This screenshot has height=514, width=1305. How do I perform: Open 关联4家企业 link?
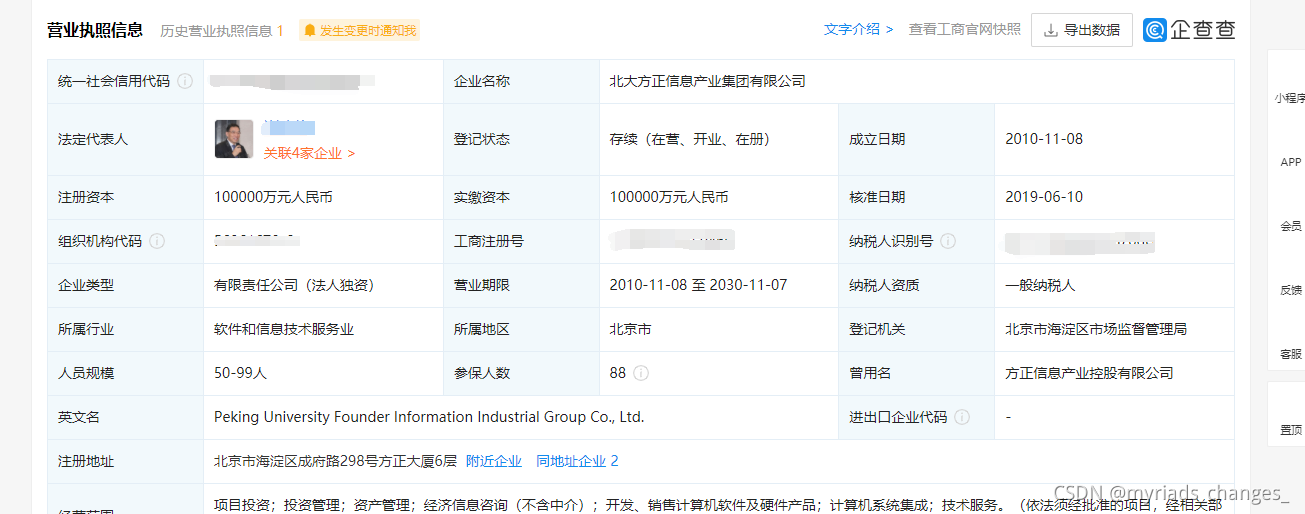[309, 153]
